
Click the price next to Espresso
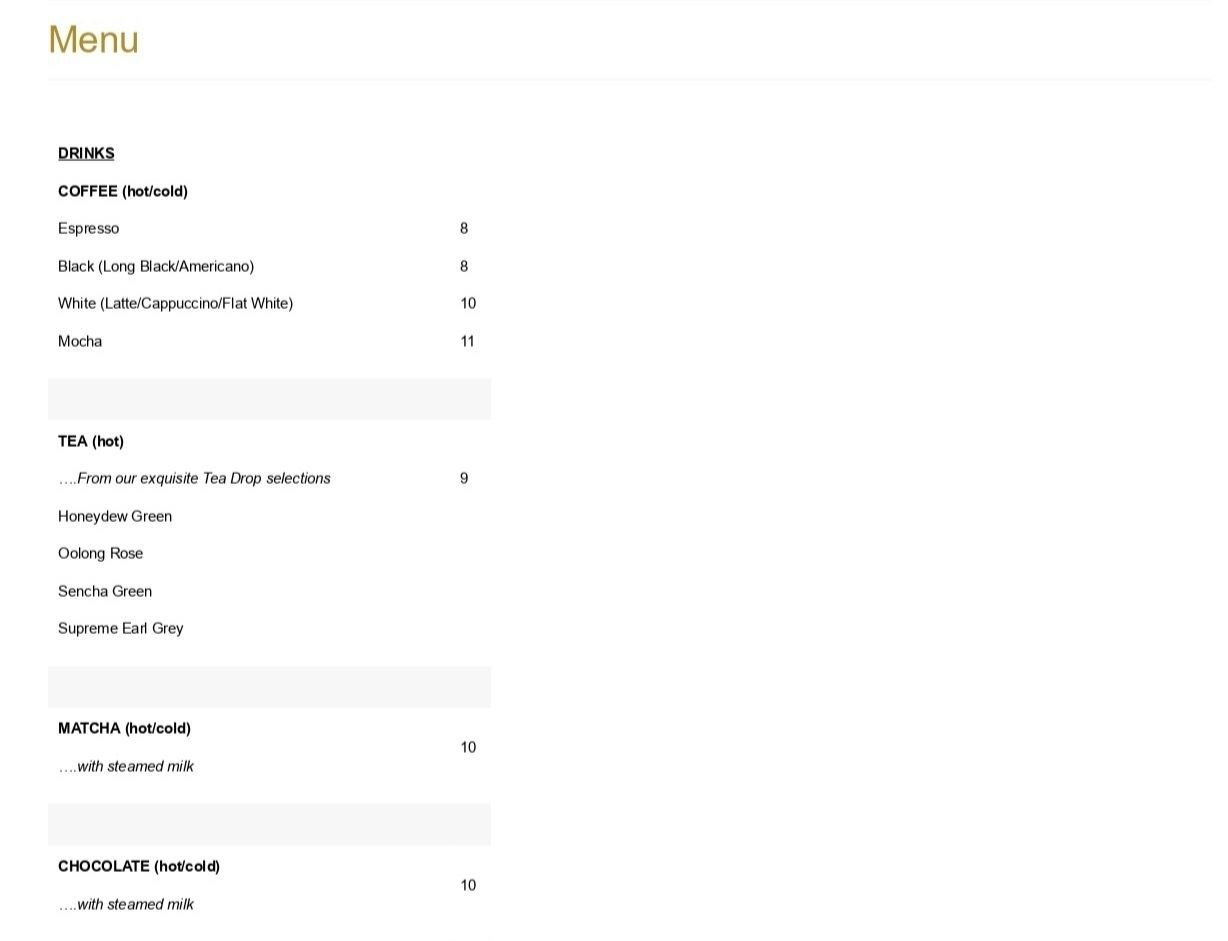pos(464,228)
